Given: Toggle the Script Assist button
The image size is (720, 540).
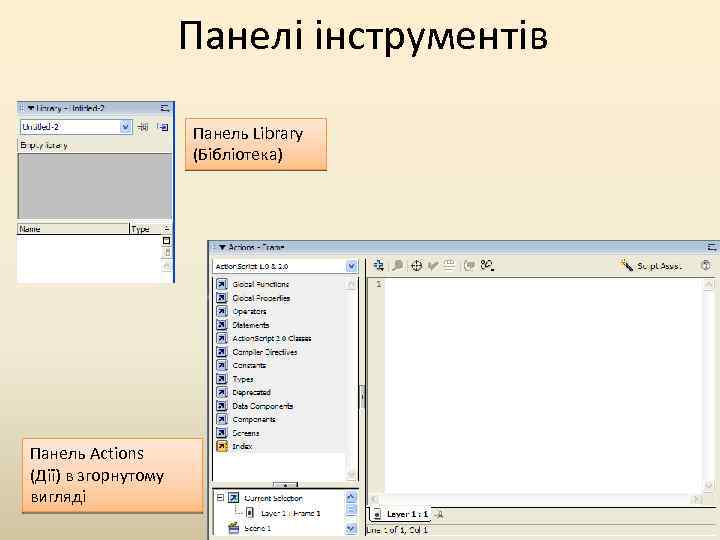Looking at the screenshot, I should pos(651,265).
